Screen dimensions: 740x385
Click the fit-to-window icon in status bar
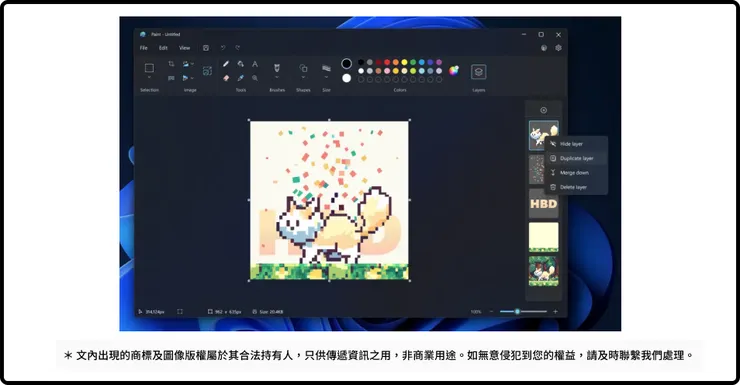(x=180, y=311)
